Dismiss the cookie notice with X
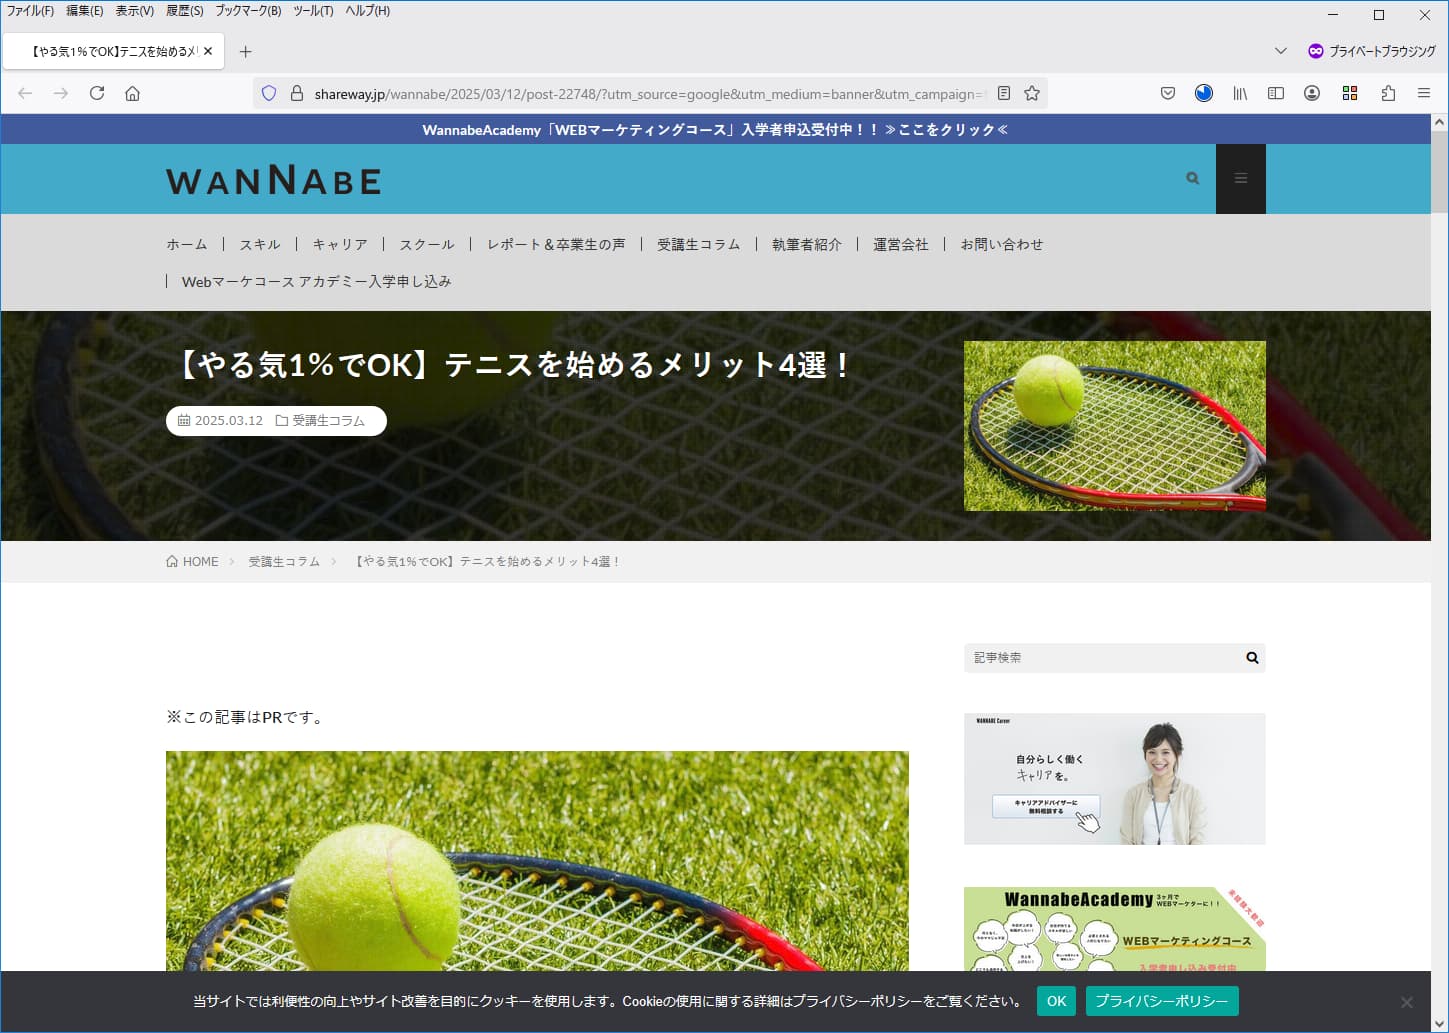 [1407, 1002]
